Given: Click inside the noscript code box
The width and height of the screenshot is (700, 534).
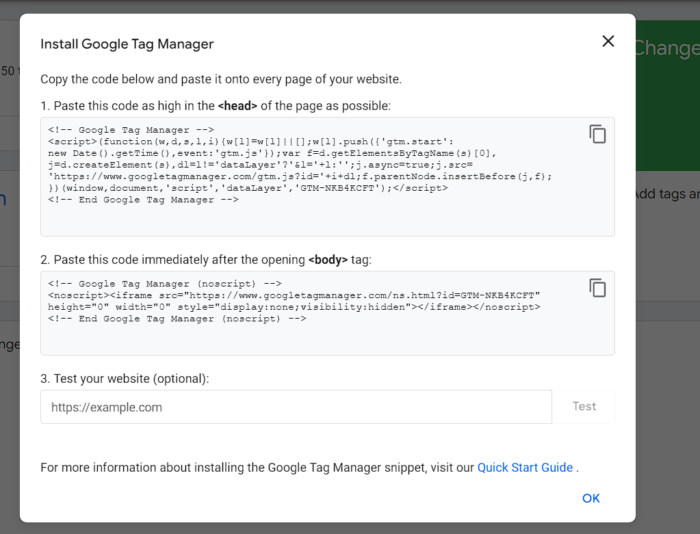Looking at the screenshot, I should [x=327, y=313].
